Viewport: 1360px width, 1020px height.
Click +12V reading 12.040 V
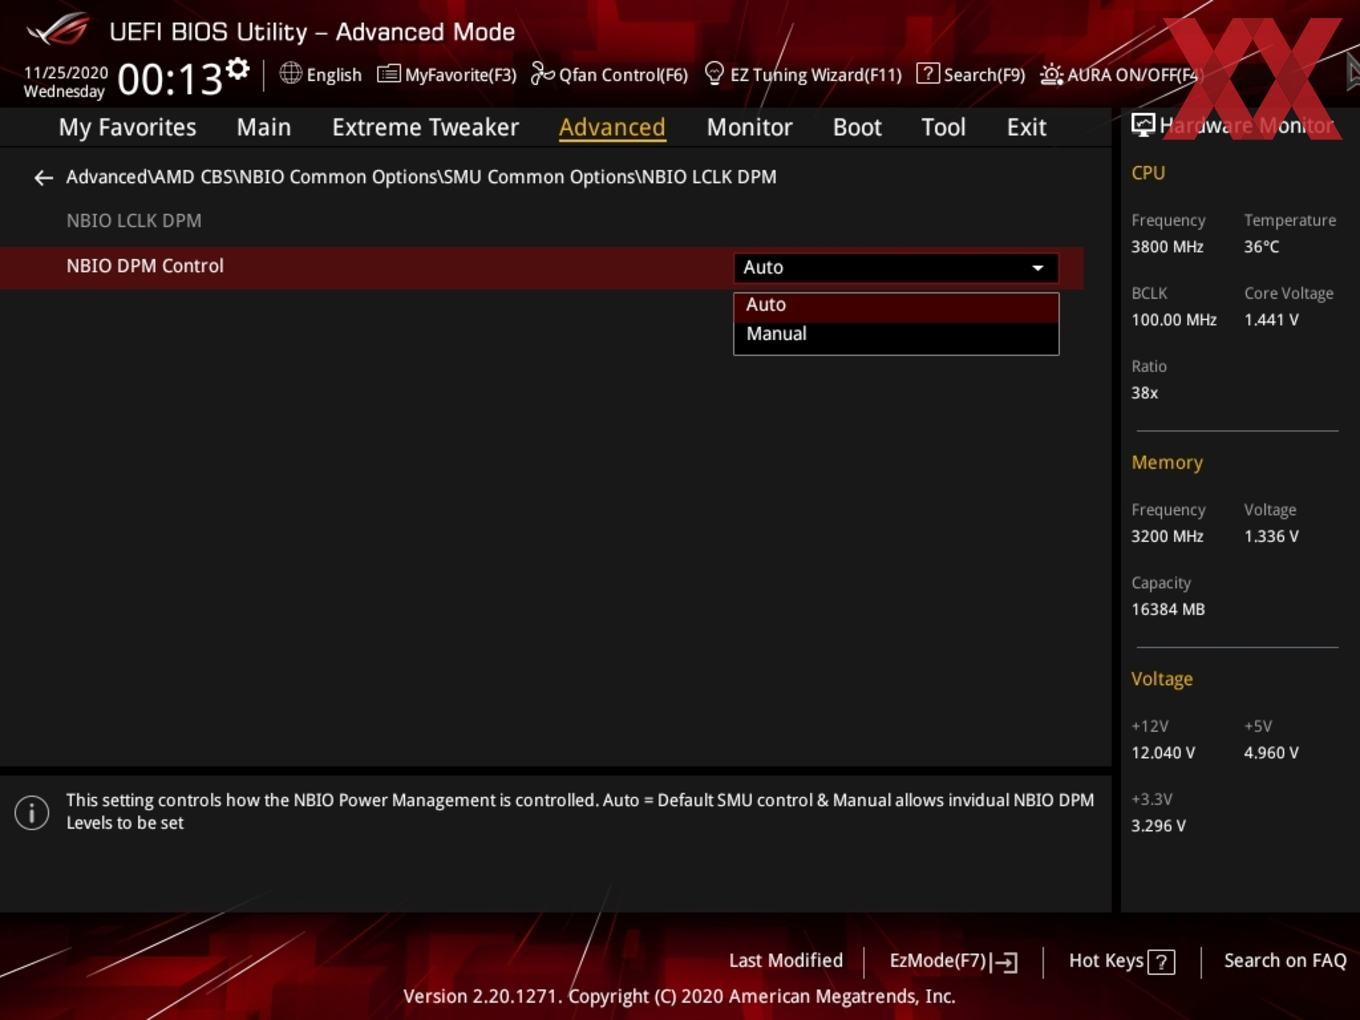click(1163, 753)
